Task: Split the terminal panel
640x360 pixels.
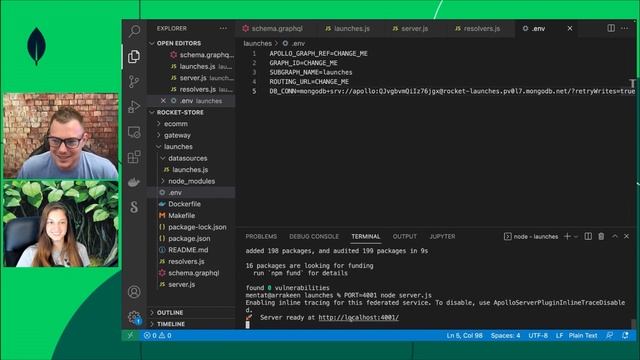Action: pos(588,236)
